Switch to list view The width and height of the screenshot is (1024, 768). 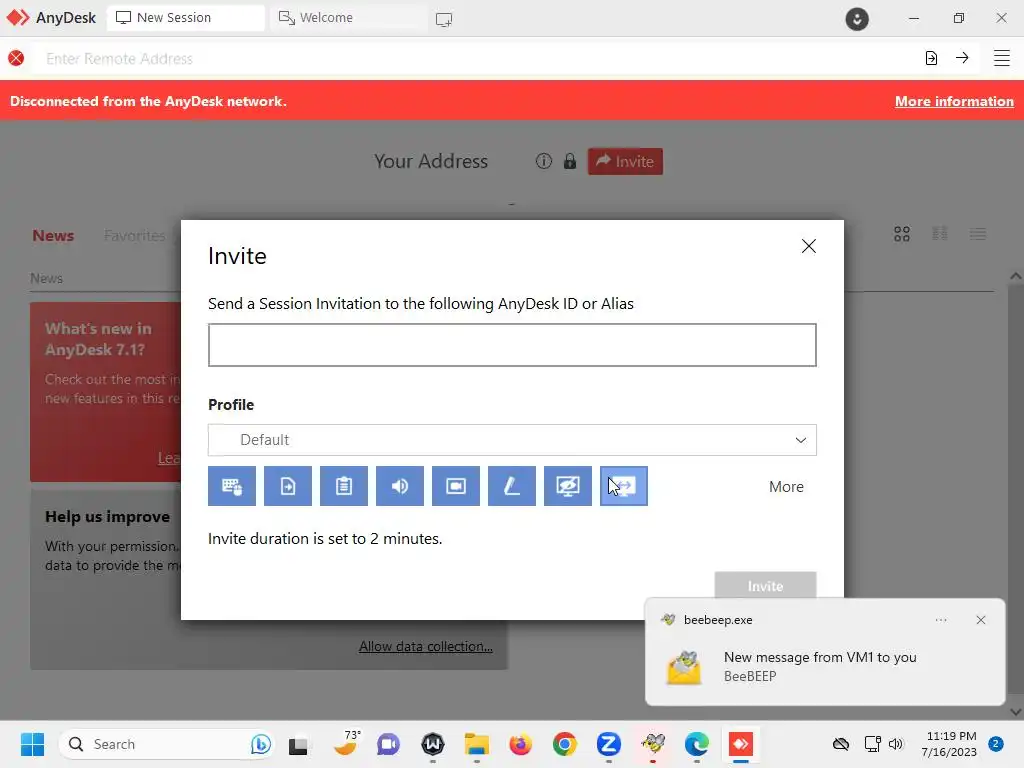point(978,234)
